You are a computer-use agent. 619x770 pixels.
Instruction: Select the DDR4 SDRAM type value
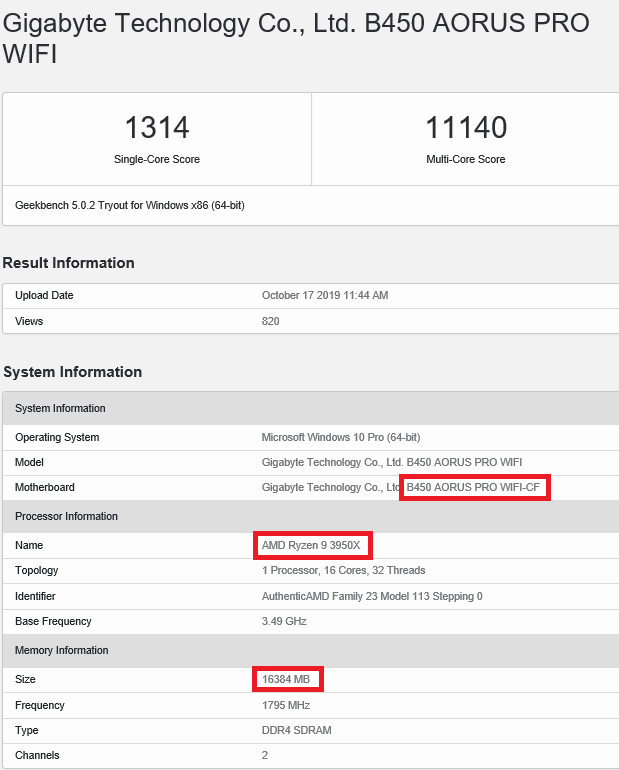[296, 730]
